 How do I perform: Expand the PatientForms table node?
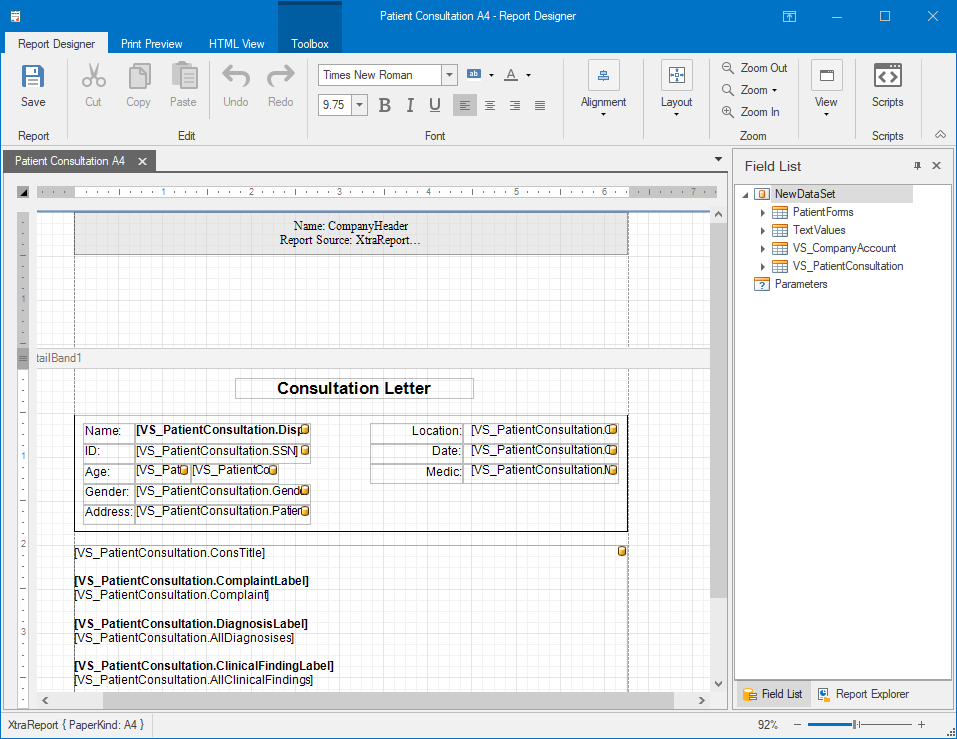tap(762, 212)
